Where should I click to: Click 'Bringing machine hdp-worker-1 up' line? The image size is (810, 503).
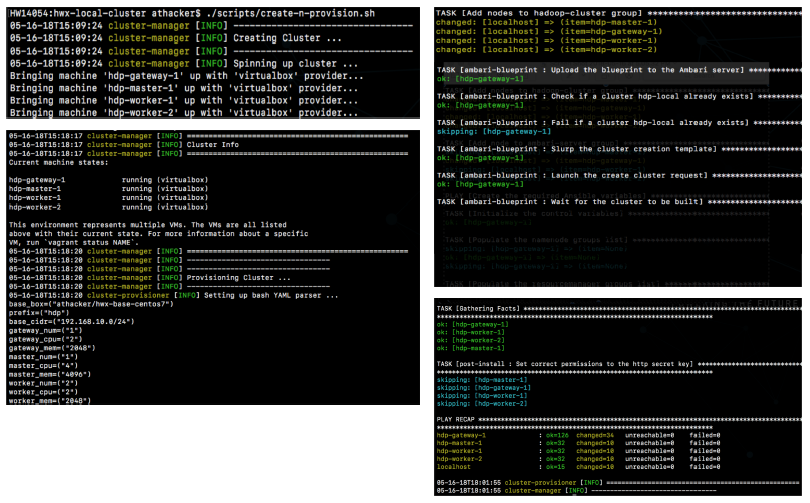[x=184, y=101]
